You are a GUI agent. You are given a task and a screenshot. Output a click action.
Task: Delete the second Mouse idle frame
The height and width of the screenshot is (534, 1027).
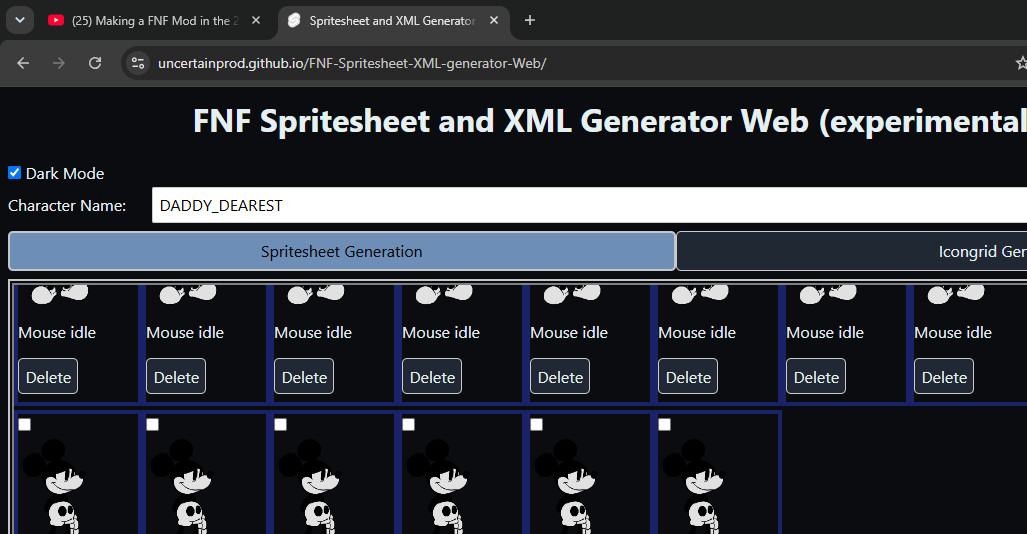[x=176, y=376]
